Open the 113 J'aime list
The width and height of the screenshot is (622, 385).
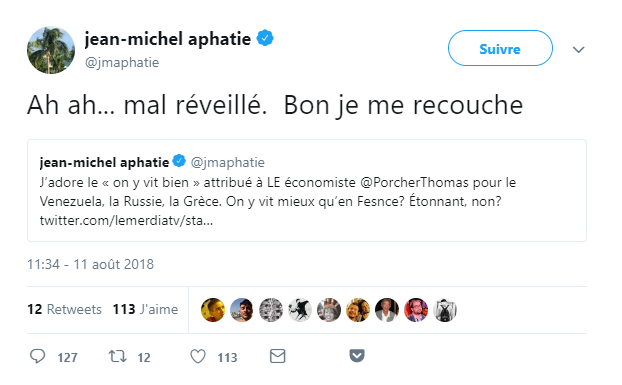(145, 309)
